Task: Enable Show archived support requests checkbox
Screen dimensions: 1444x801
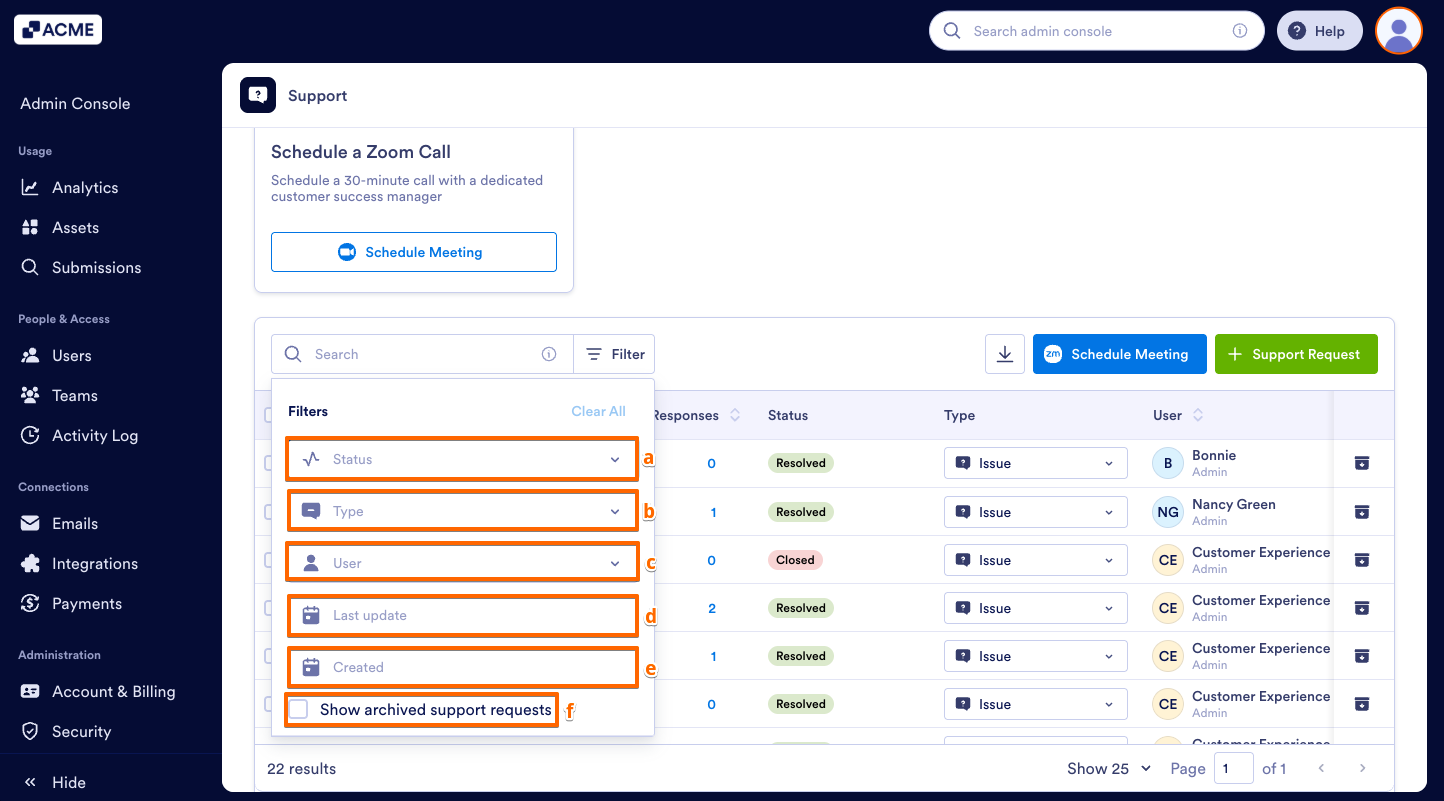Action: (x=298, y=709)
